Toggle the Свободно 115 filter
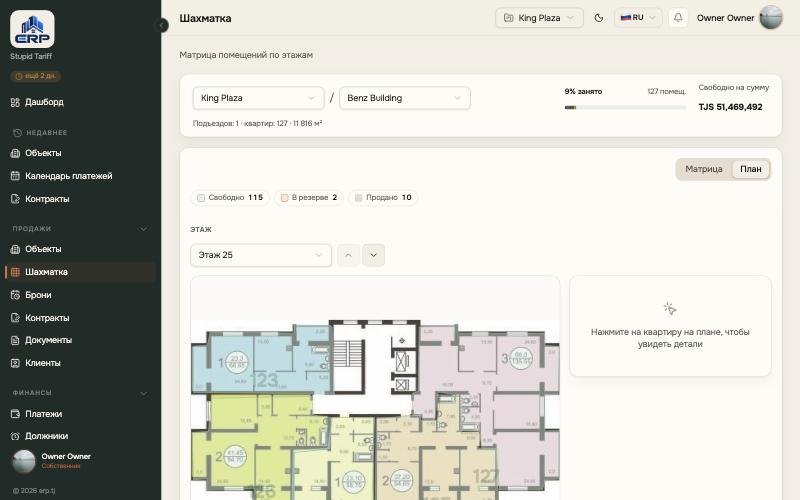The height and width of the screenshot is (500, 800). pos(230,197)
